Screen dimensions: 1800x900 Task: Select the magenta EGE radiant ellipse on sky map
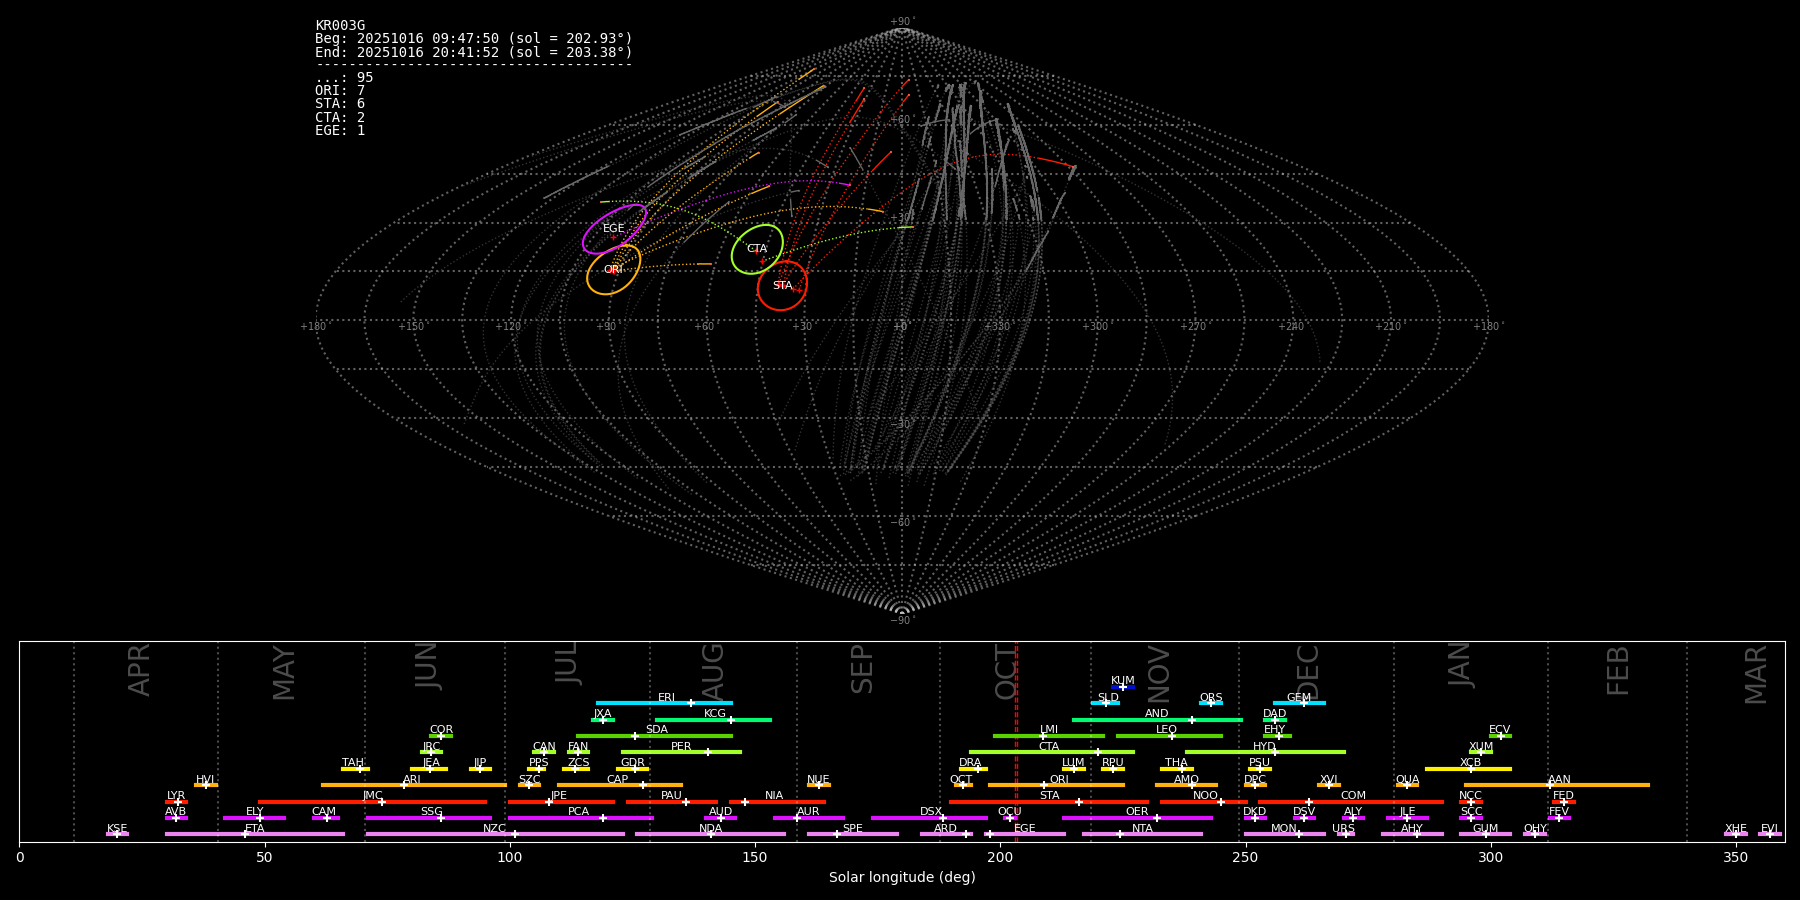click(x=614, y=229)
